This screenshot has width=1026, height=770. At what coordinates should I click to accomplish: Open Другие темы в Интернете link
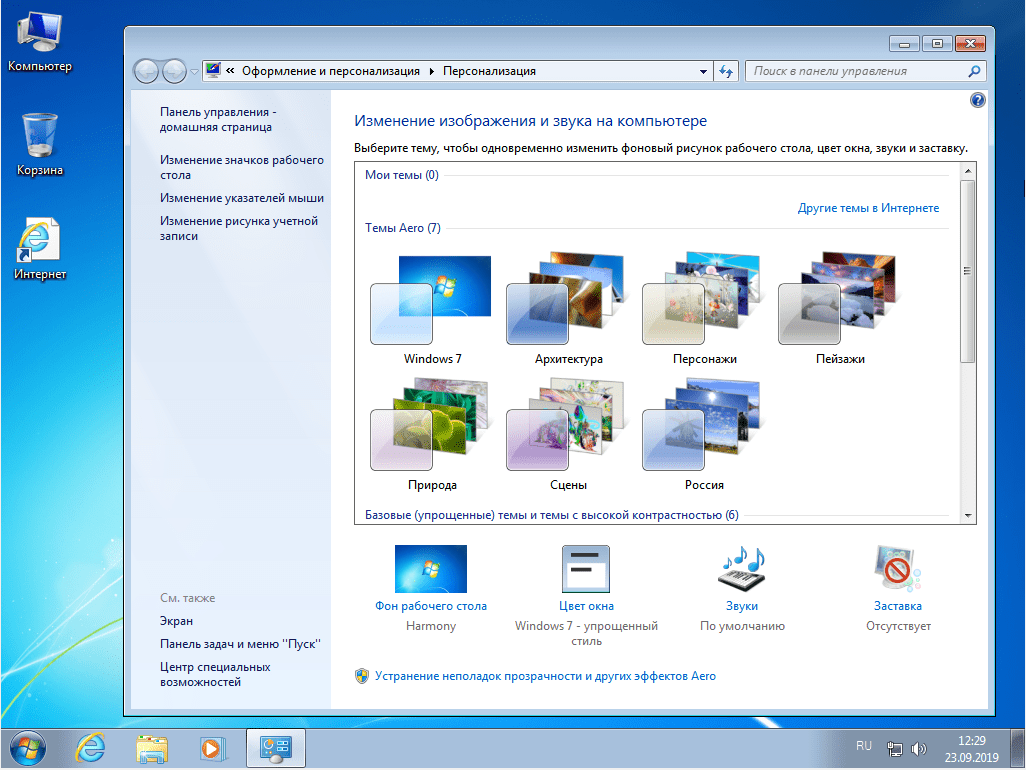[x=868, y=208]
